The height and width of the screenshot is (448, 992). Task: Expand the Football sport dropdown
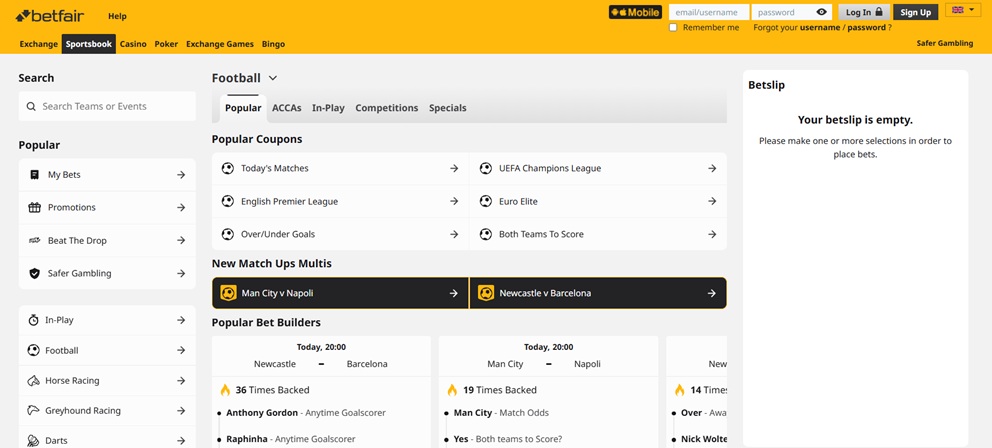click(x=272, y=78)
